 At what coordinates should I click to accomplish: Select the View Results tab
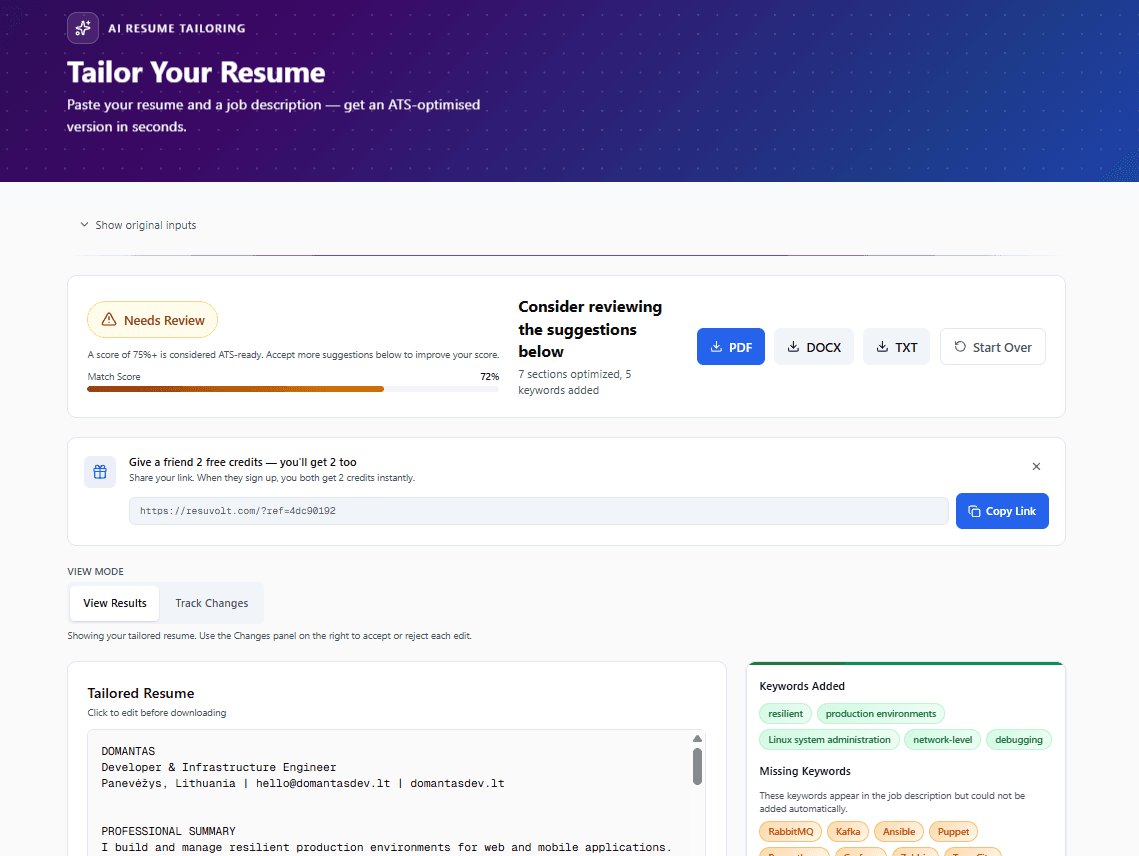click(x=113, y=603)
